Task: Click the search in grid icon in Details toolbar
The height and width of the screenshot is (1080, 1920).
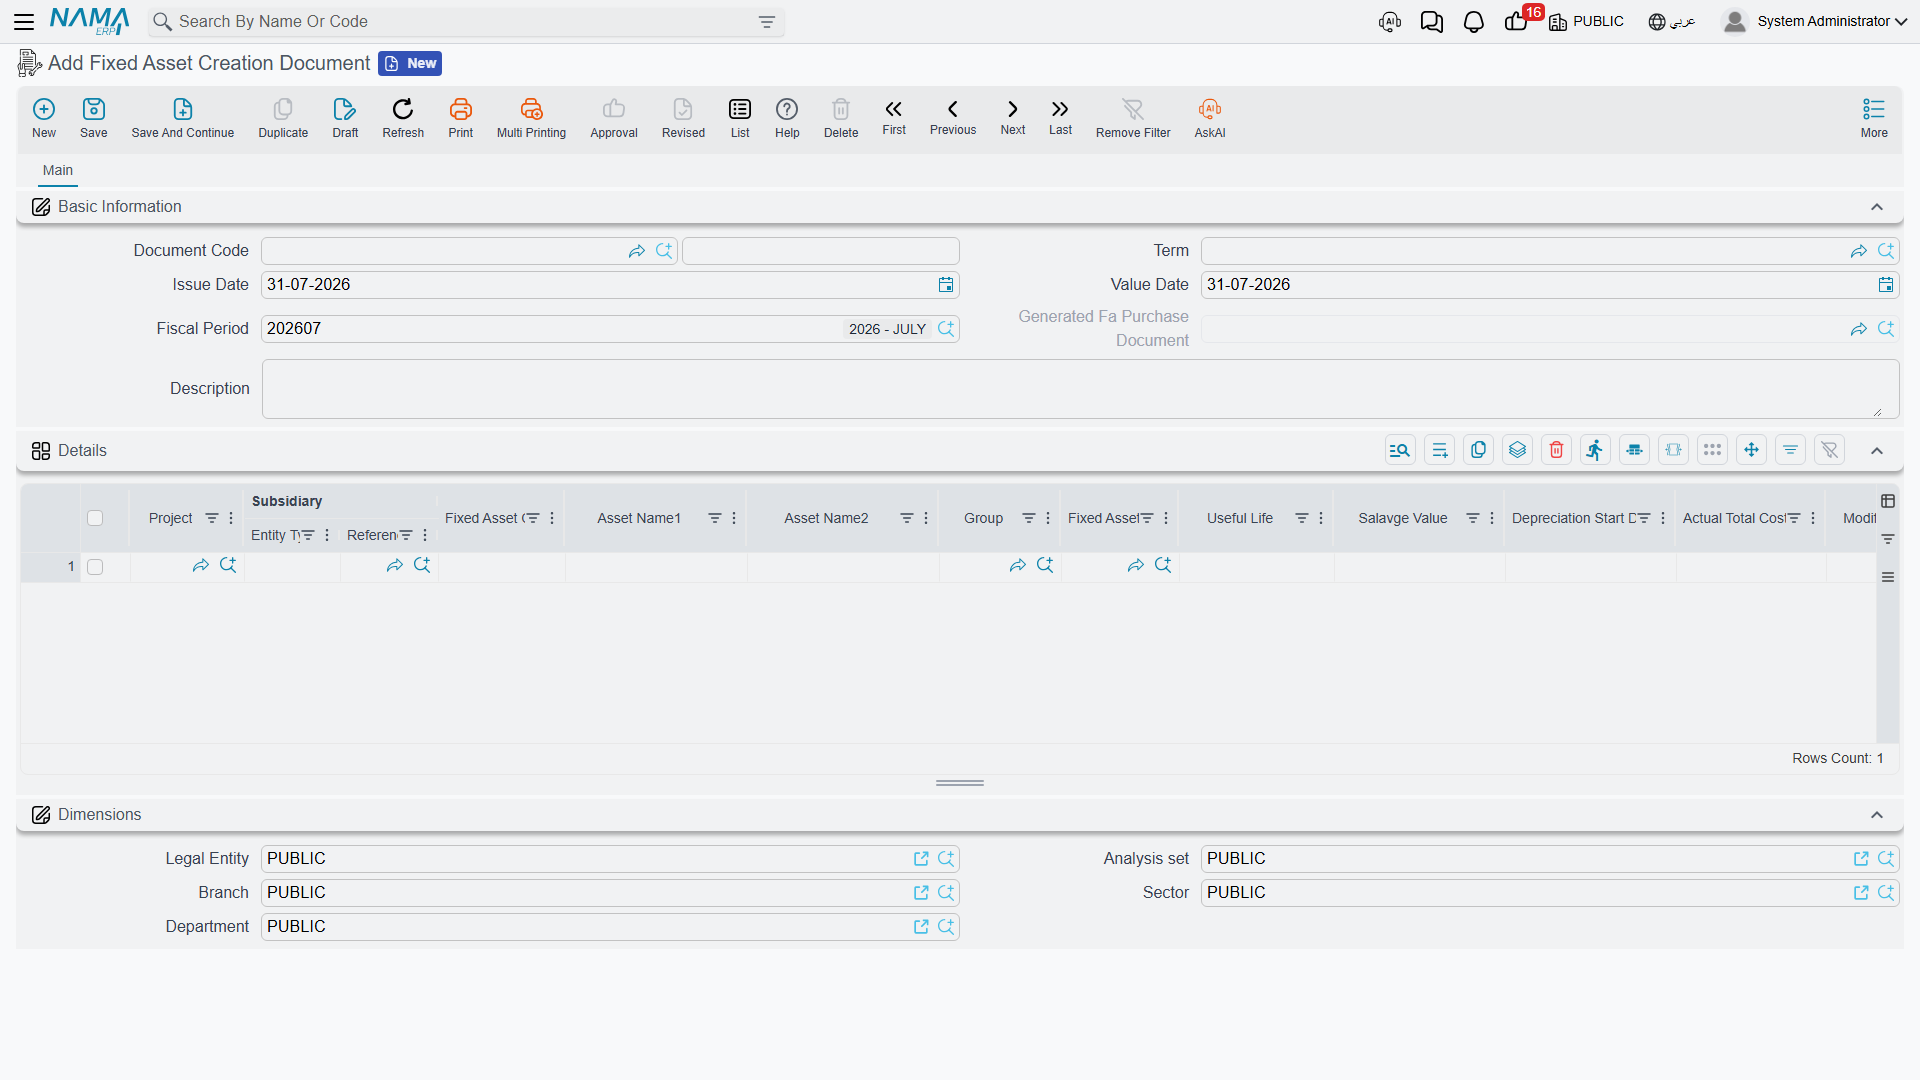Action: (x=1400, y=450)
